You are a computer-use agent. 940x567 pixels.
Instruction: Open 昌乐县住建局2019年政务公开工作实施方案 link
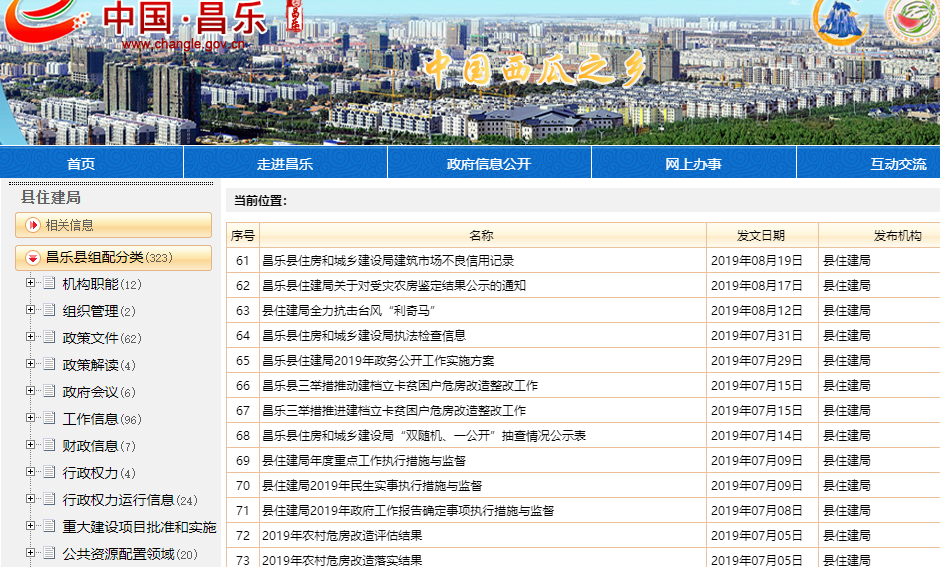[x=378, y=361]
